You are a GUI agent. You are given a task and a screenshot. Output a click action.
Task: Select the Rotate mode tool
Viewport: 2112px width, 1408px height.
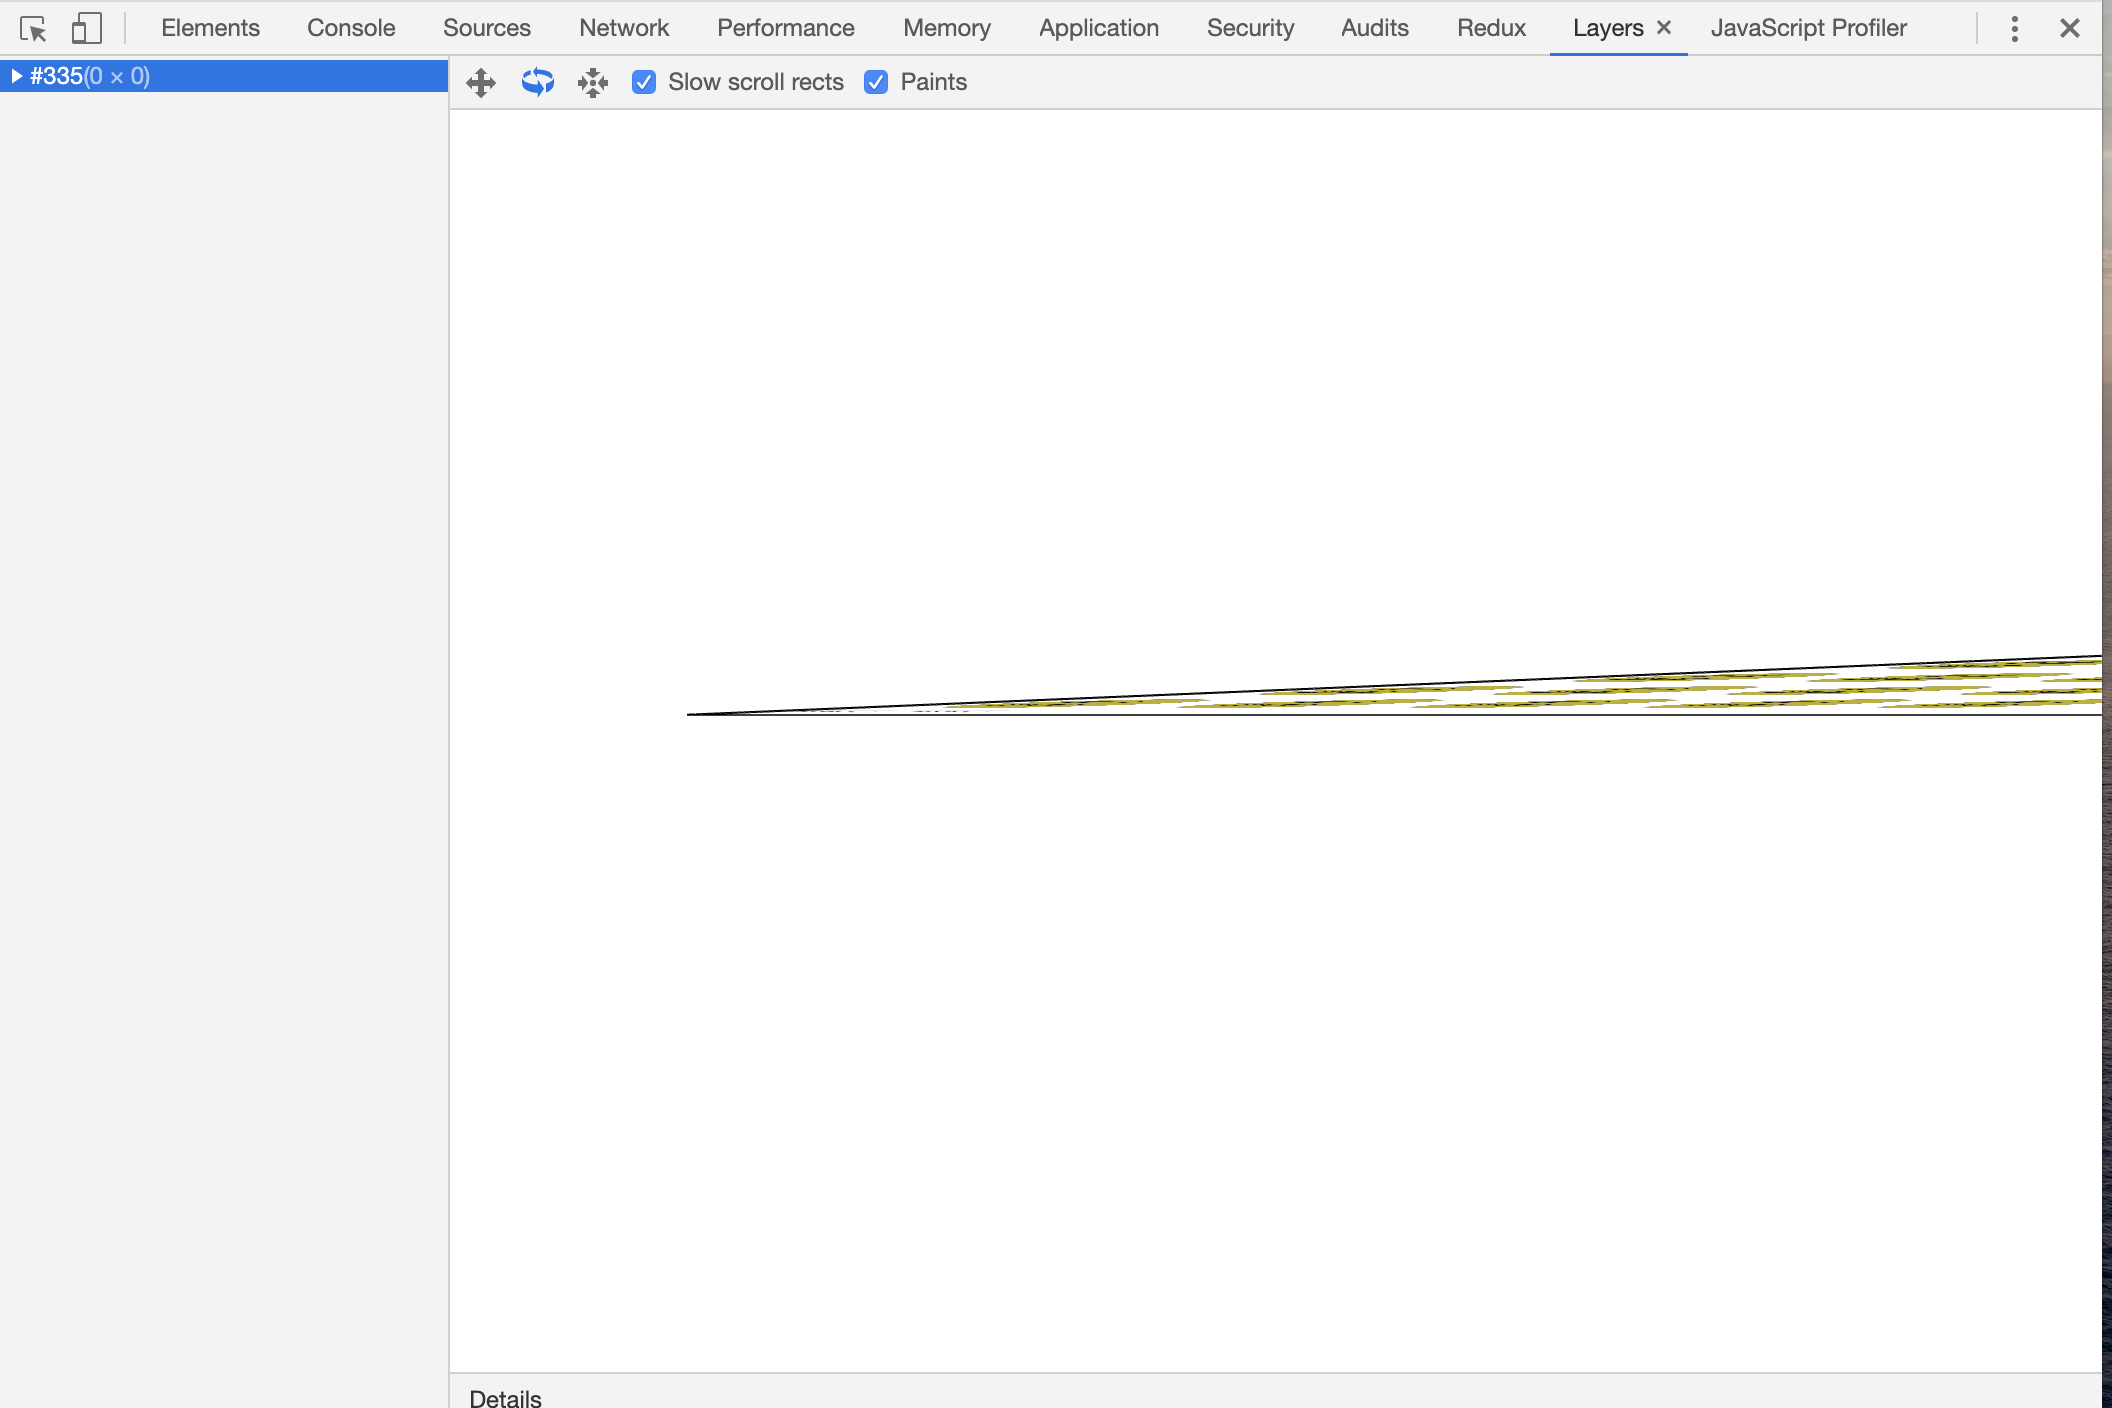(537, 83)
